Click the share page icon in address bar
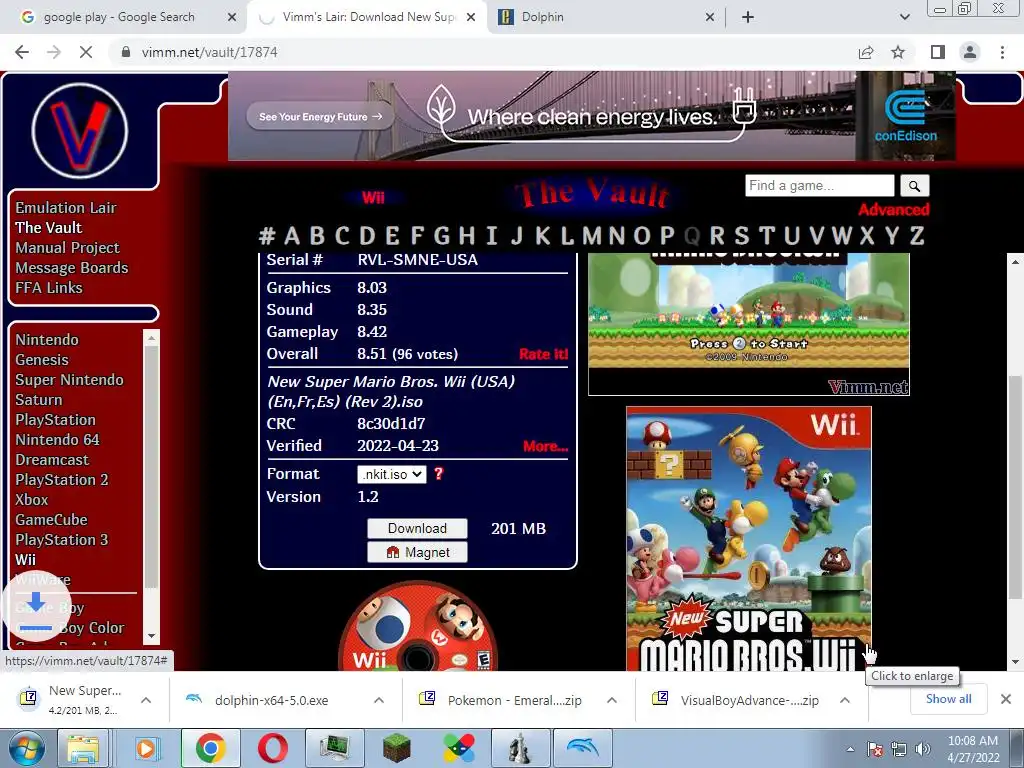1024x768 pixels. [866, 52]
